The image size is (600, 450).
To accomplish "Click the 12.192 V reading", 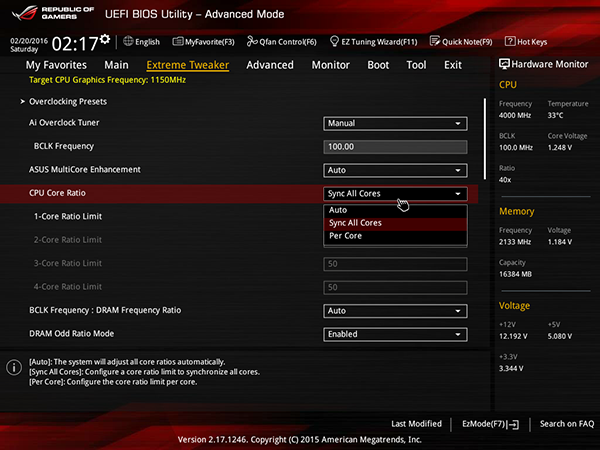I will click(x=513, y=336).
